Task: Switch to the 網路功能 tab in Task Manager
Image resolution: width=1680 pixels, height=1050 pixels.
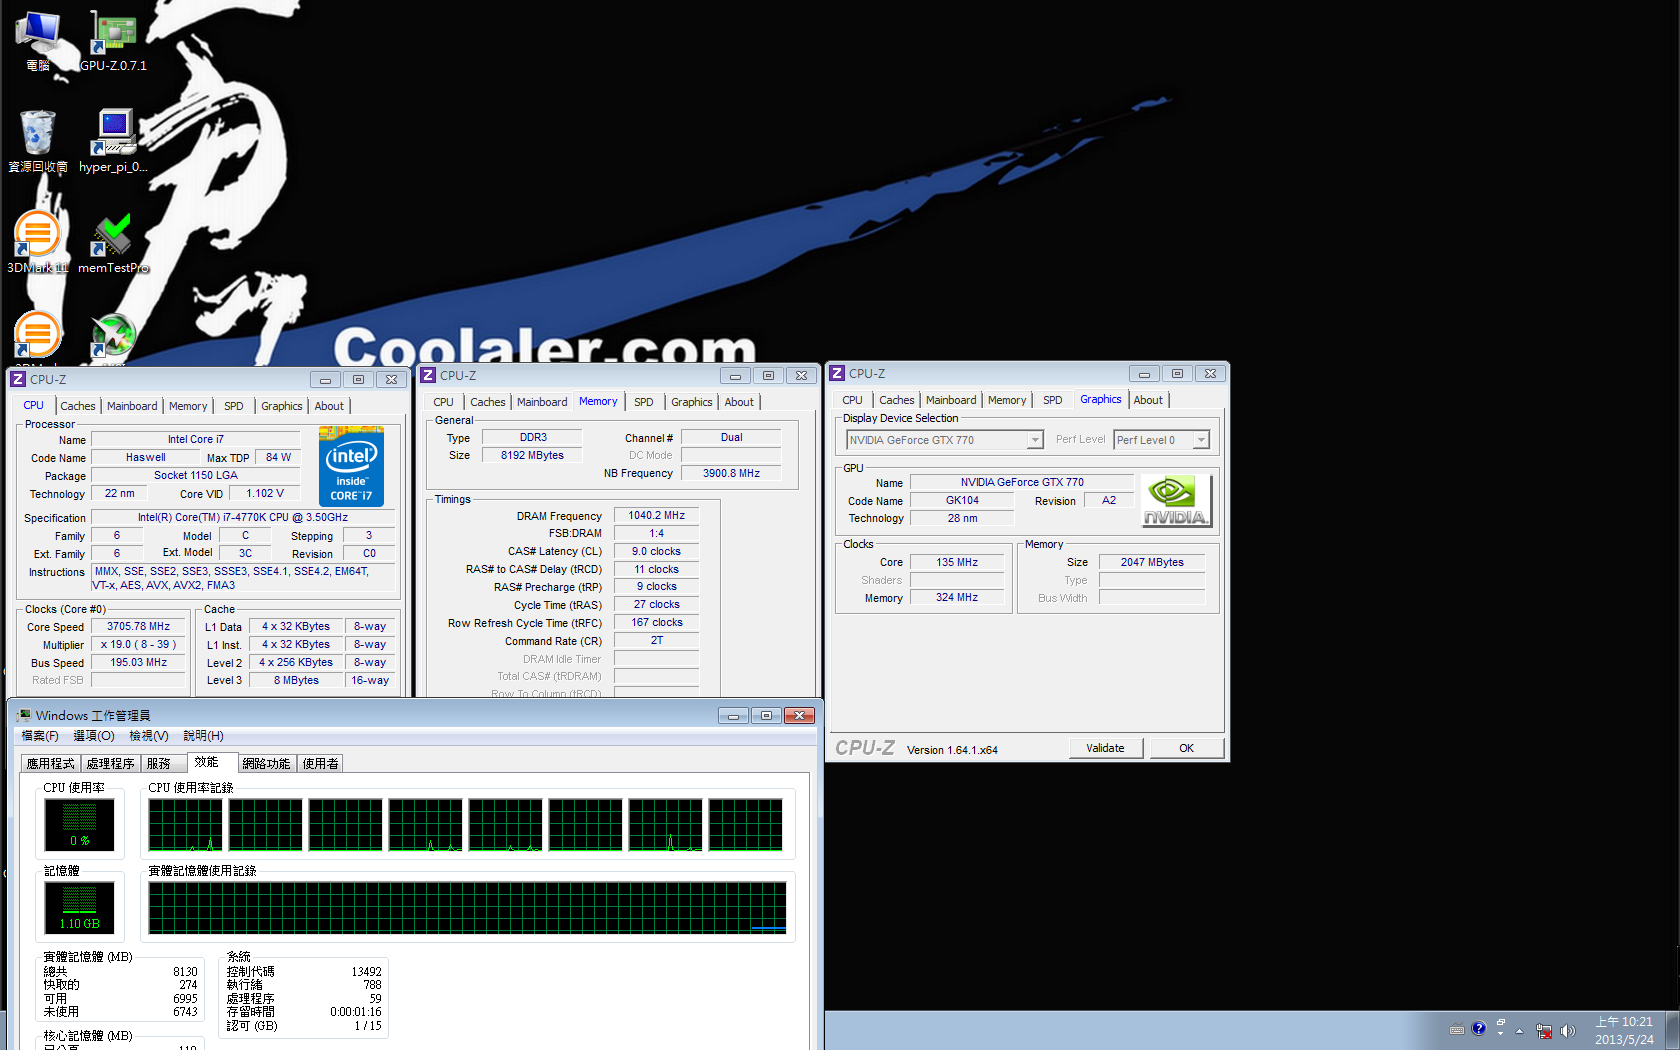Action: tap(267, 764)
